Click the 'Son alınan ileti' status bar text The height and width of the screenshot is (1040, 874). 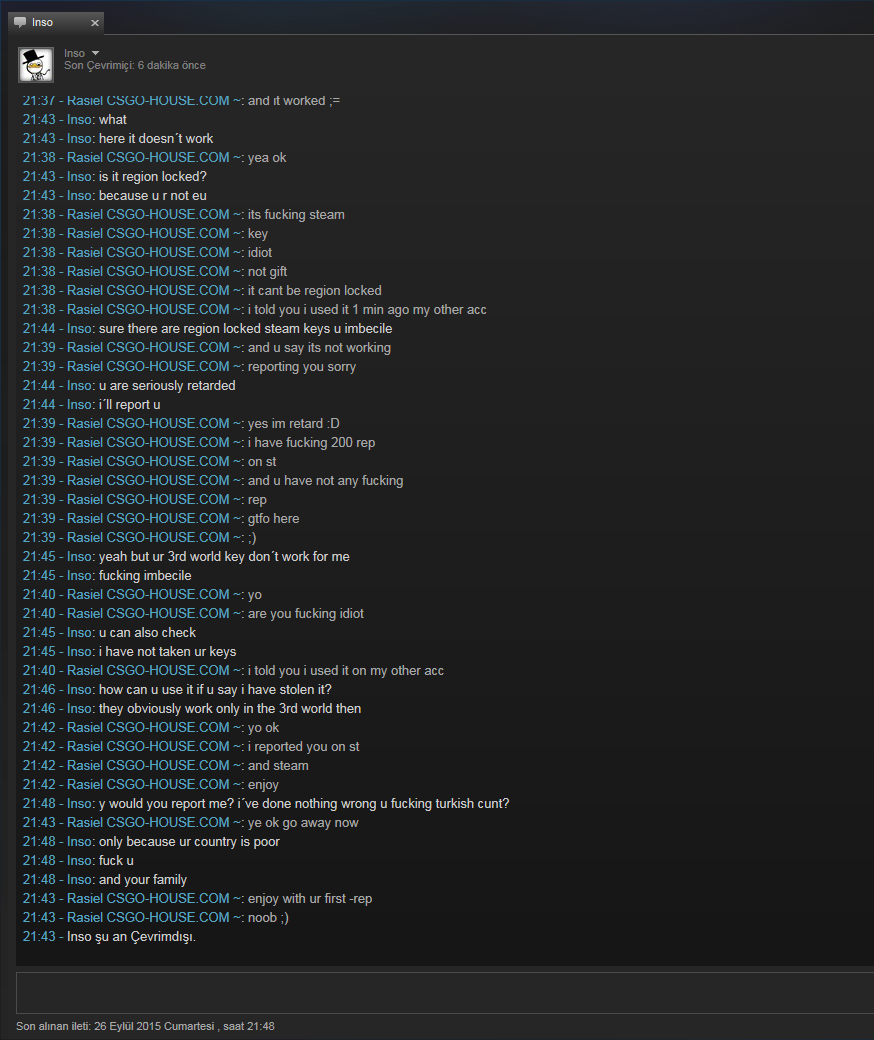pos(145,1026)
